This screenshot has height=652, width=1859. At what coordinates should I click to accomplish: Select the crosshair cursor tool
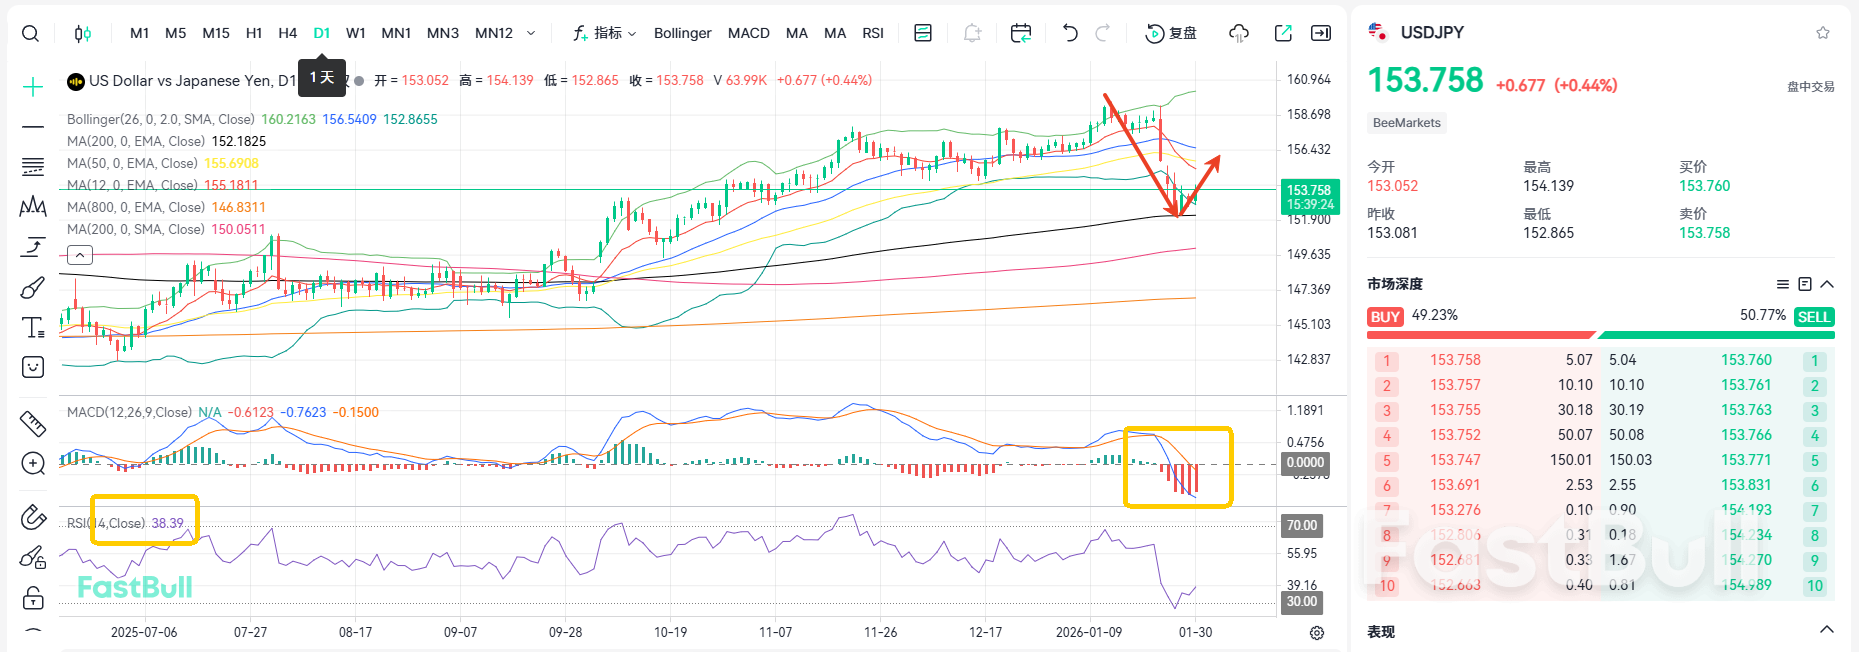click(33, 87)
